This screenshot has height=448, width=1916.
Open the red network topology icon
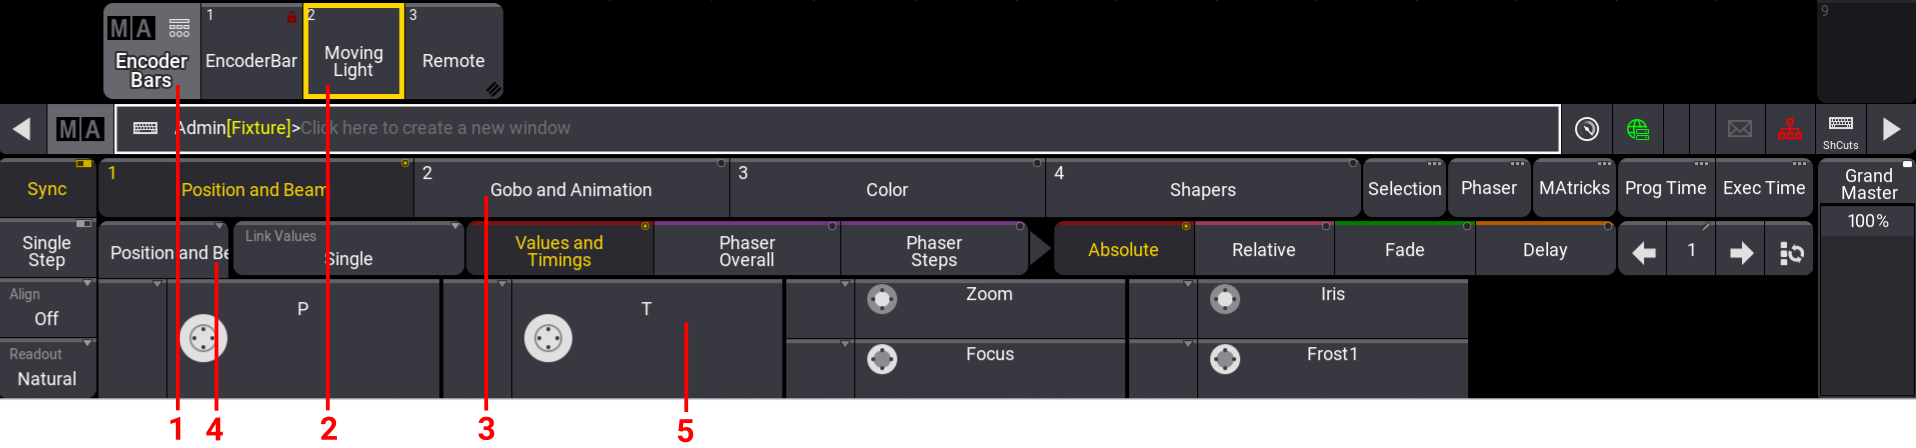tap(1789, 129)
